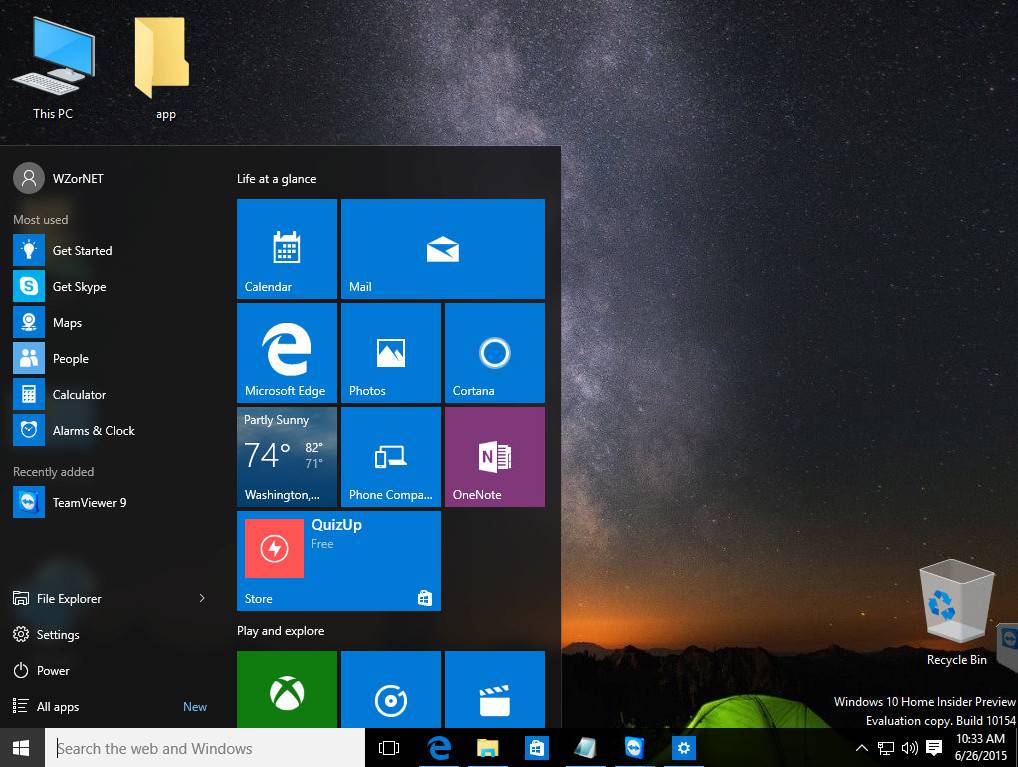The image size is (1018, 767).
Task: Click the Play and explore heading
Action: pos(280,631)
